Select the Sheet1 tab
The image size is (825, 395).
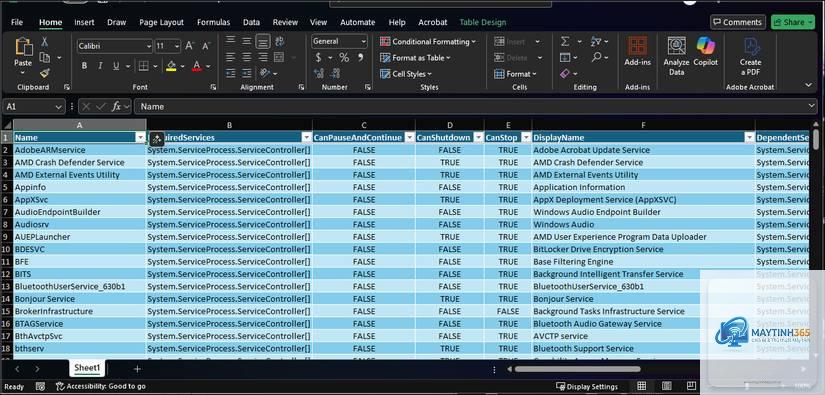point(87,368)
